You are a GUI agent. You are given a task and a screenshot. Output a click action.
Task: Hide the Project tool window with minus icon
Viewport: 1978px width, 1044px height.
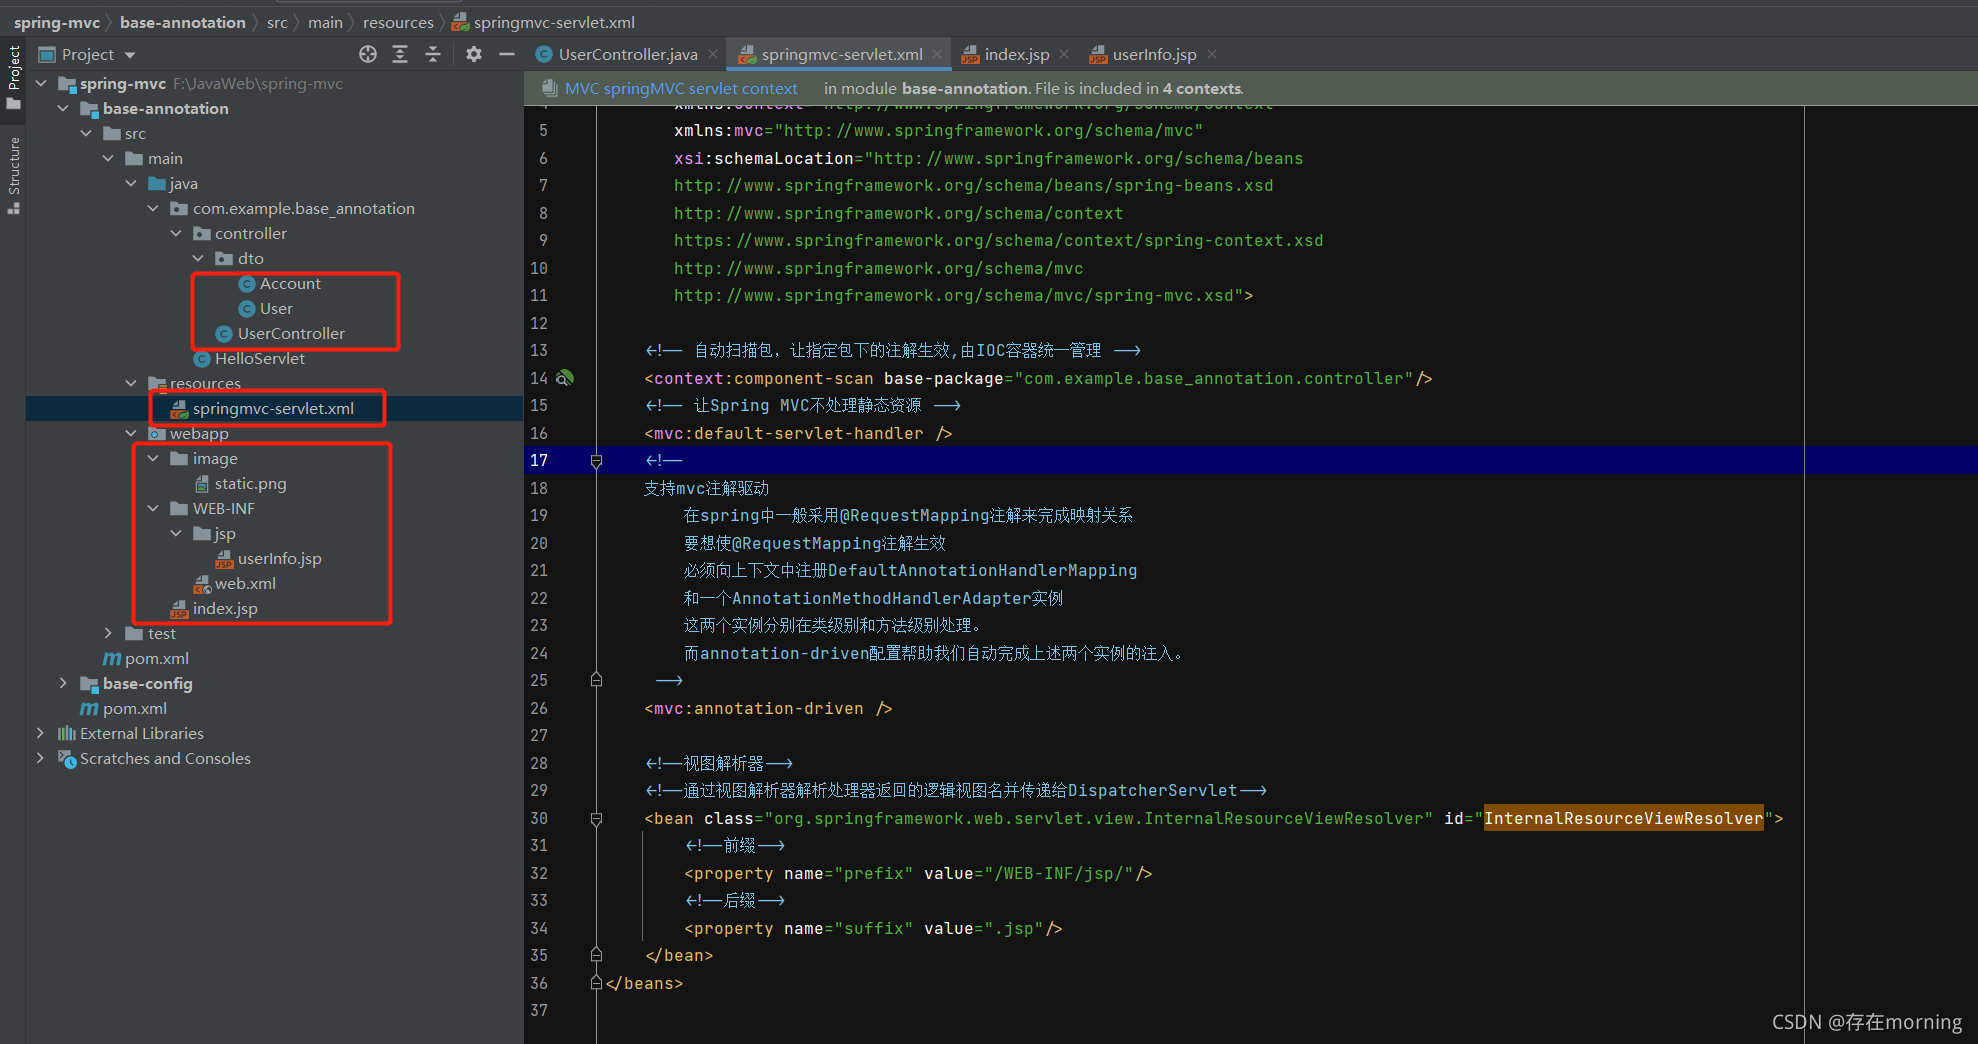coord(507,54)
